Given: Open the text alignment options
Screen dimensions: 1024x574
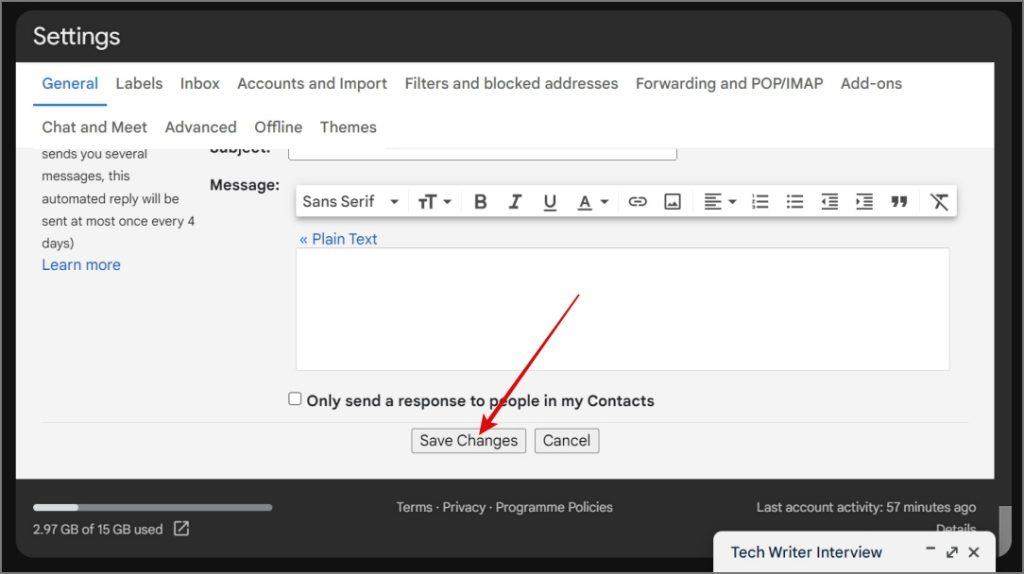Looking at the screenshot, I should click(x=720, y=202).
